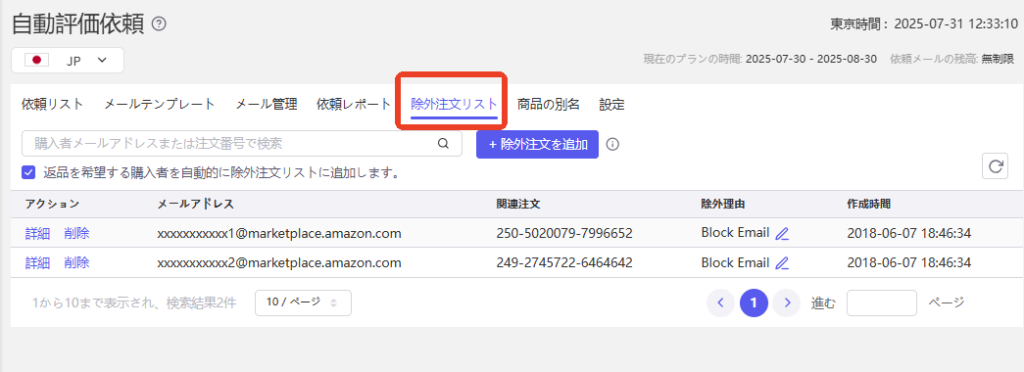Switch to 依頼レポート tab
This screenshot has height=372, width=1024.
[x=353, y=104]
